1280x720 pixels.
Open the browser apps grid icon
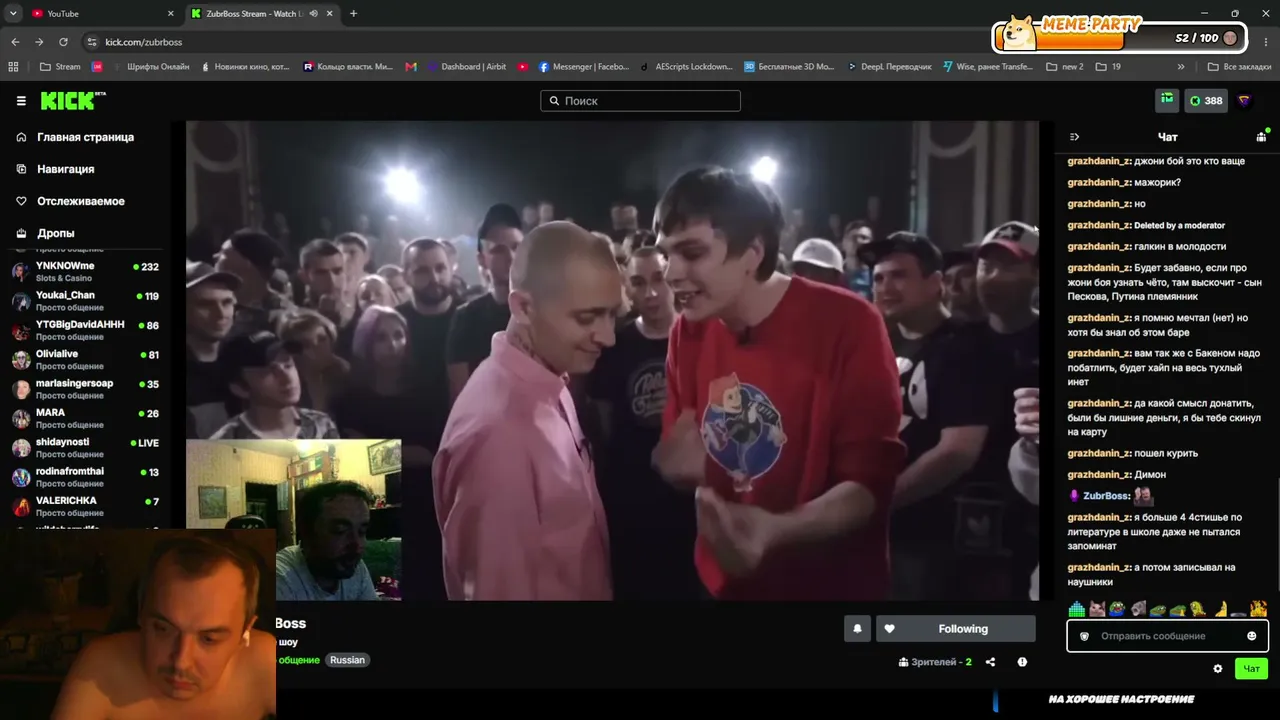pyautogui.click(x=13, y=67)
